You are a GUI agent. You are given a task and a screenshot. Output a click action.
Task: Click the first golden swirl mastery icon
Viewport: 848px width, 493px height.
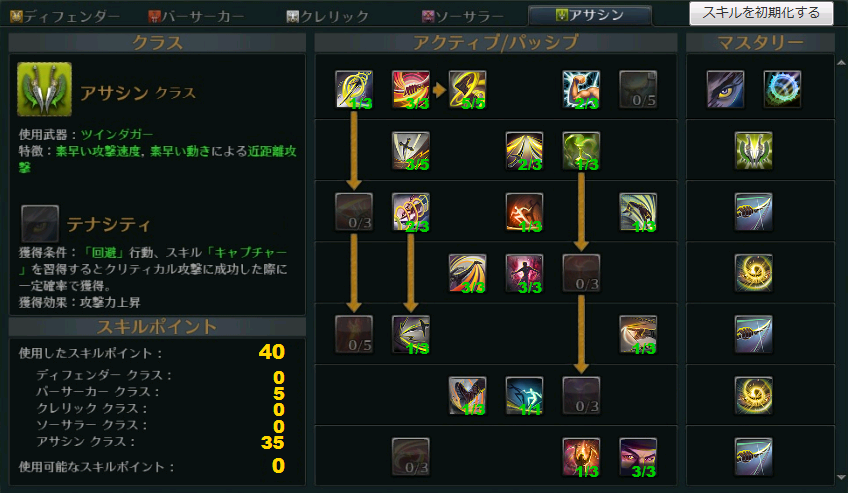[x=754, y=273]
